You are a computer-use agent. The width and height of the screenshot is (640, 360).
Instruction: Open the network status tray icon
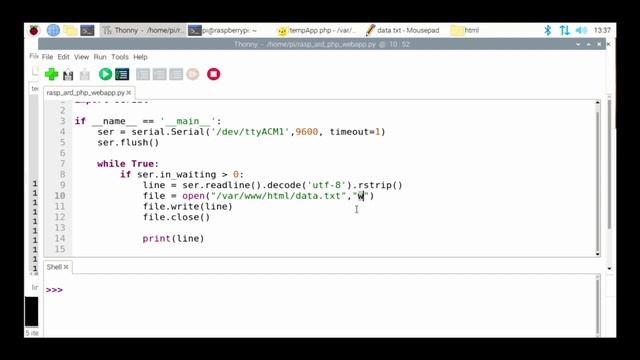(564, 30)
